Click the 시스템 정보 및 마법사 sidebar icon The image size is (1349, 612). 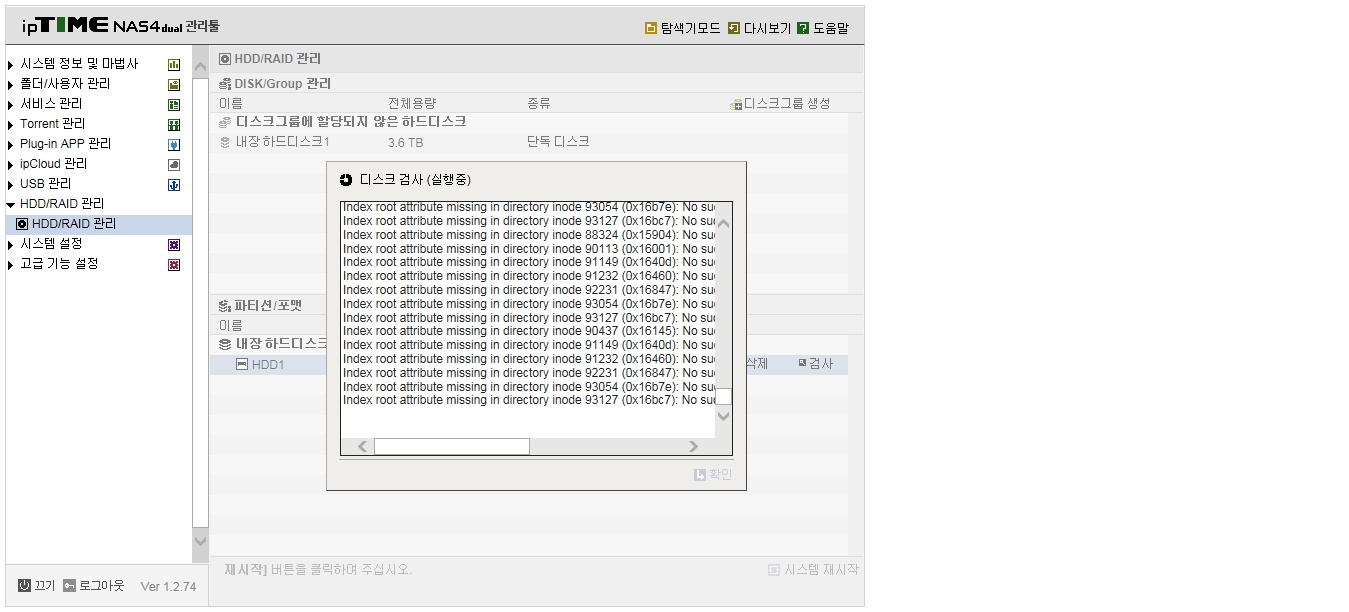pos(174,65)
